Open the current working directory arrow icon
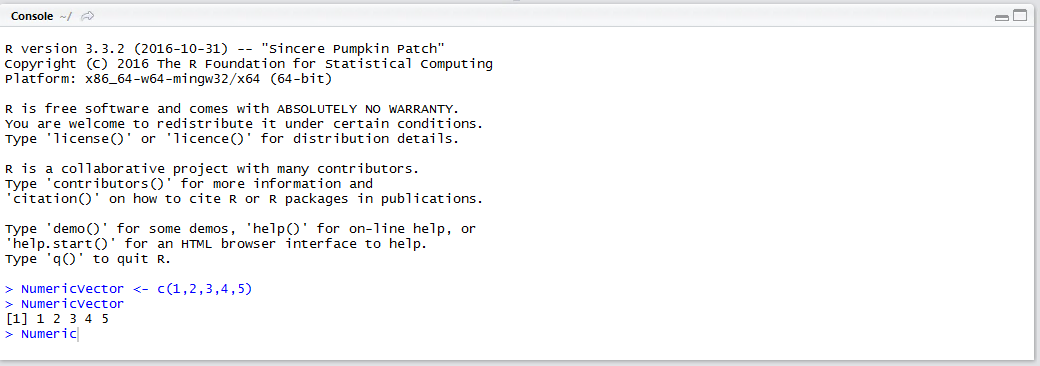Screen dimensions: 1040x366 point(88,16)
